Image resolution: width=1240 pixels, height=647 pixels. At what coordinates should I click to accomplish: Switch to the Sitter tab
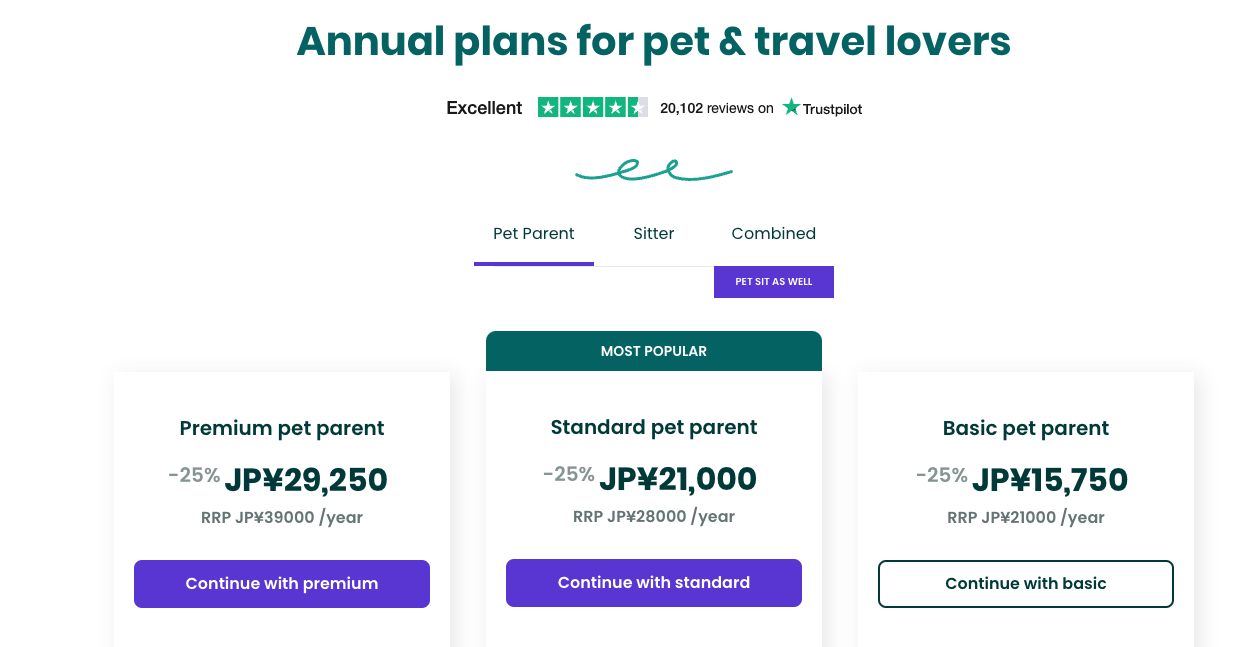pyautogui.click(x=654, y=234)
